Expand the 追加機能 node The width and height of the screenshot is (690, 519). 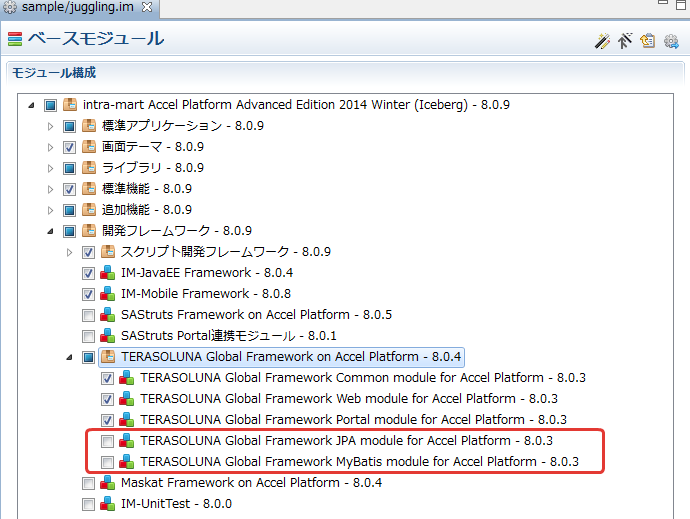(50, 210)
